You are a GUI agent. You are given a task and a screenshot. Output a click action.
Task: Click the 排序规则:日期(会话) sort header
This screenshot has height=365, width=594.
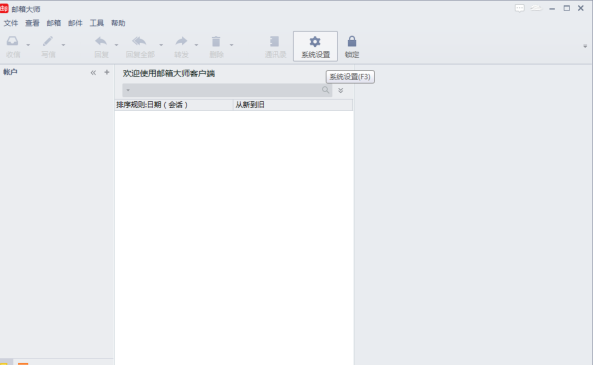(174, 105)
